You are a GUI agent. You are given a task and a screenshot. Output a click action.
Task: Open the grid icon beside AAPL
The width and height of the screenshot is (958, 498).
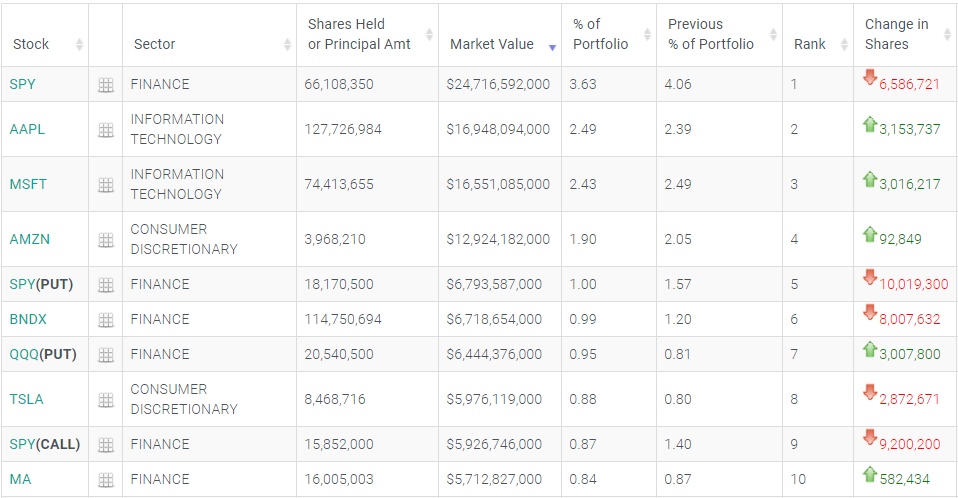[105, 130]
